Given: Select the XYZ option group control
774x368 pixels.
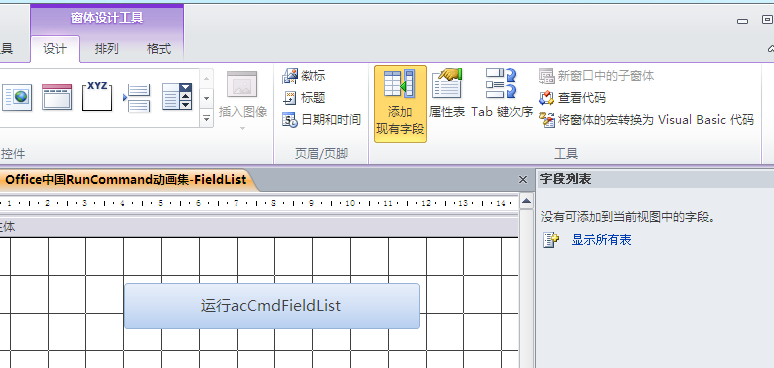Looking at the screenshot, I should tap(97, 97).
